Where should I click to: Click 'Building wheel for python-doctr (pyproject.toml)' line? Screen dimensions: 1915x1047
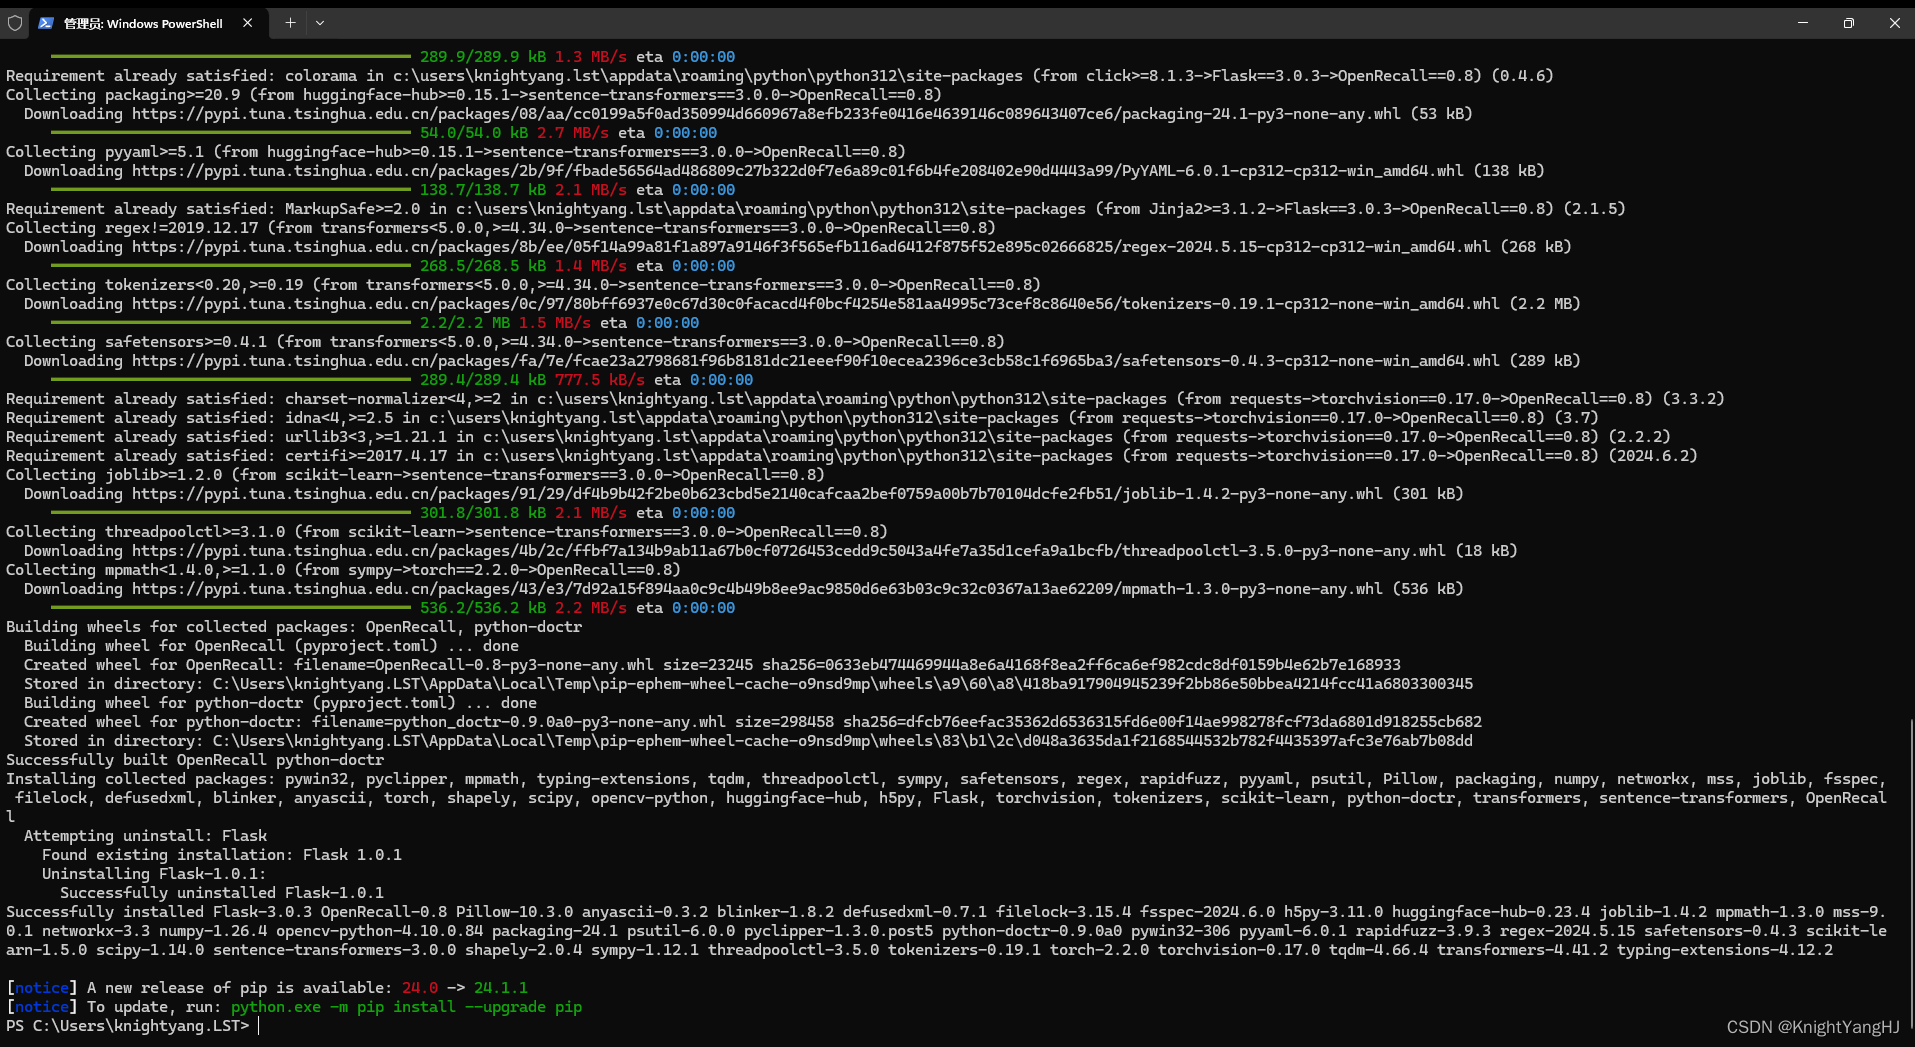click(280, 703)
